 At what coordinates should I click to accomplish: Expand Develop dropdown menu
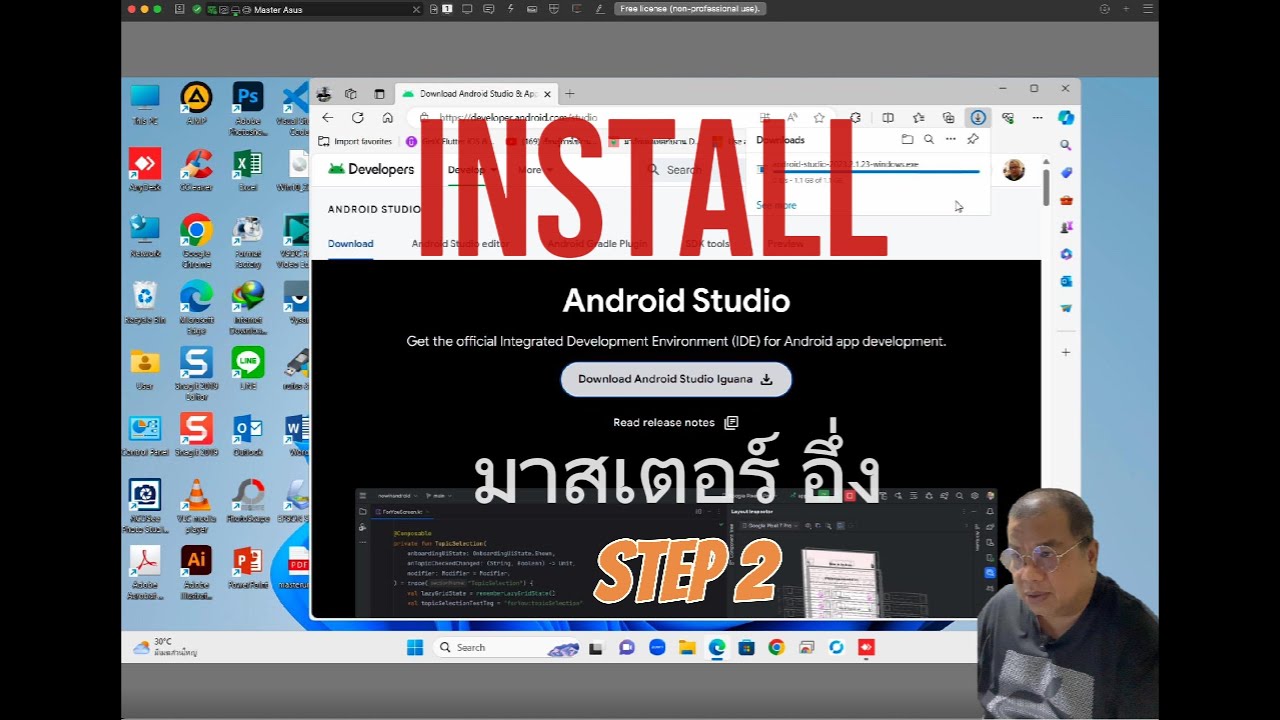471,170
